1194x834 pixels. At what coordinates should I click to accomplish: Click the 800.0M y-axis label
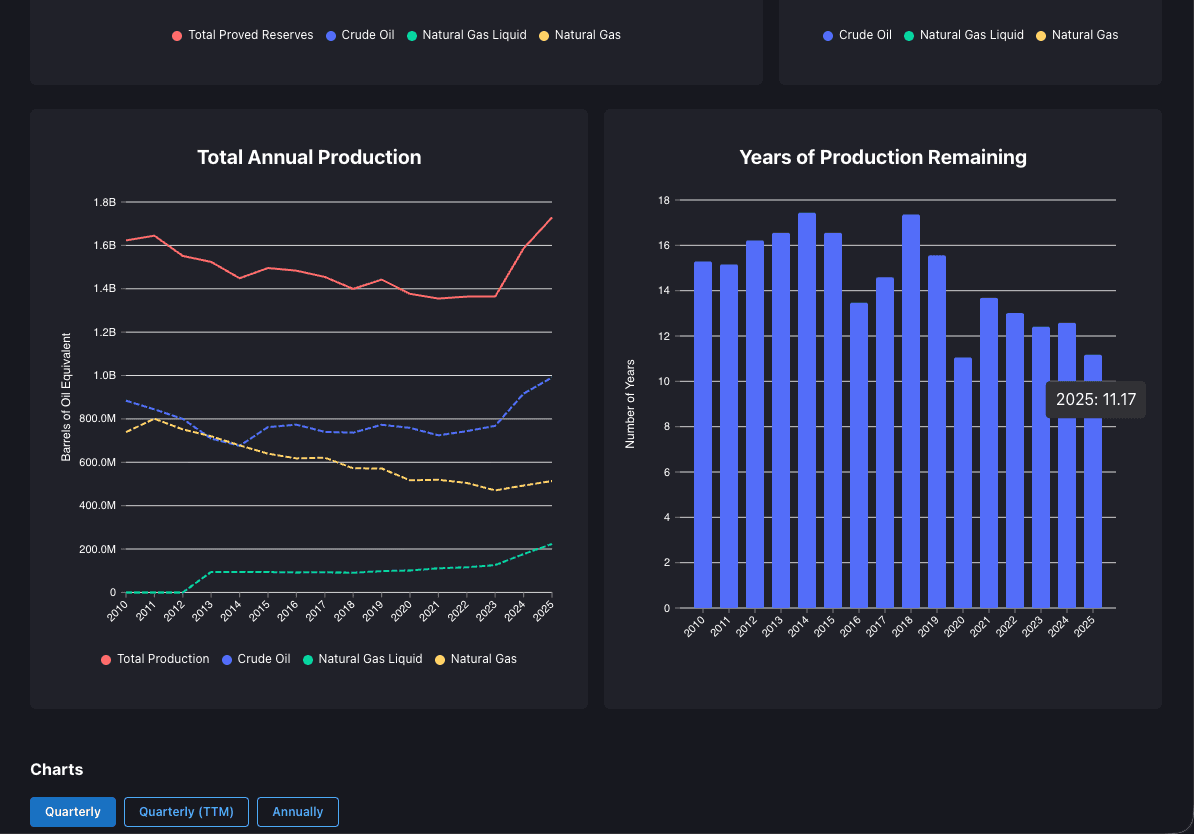pyautogui.click(x=97, y=419)
